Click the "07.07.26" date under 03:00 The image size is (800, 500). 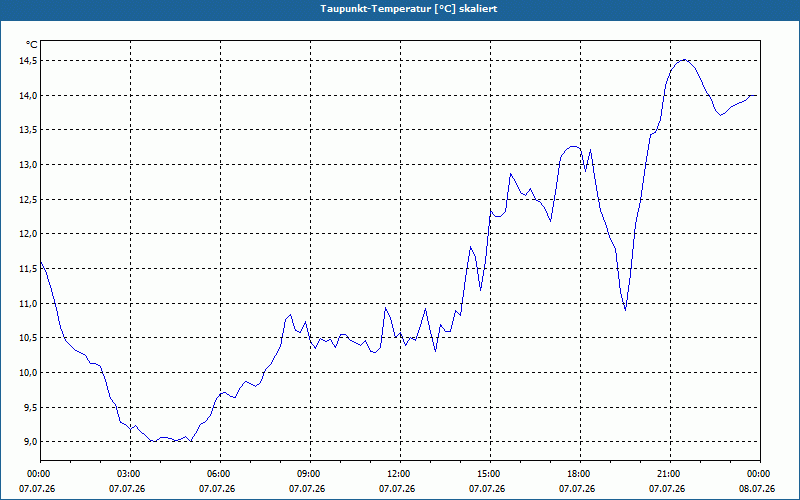127,489
